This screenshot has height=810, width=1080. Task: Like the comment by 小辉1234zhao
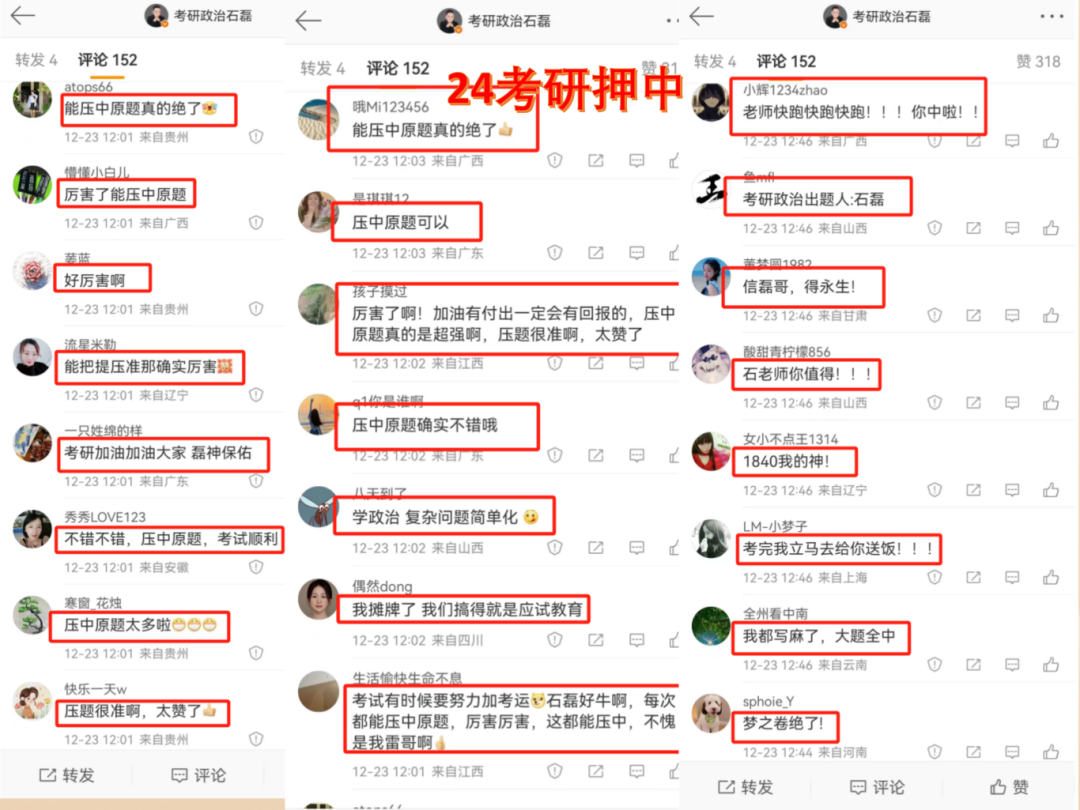[x=1050, y=141]
